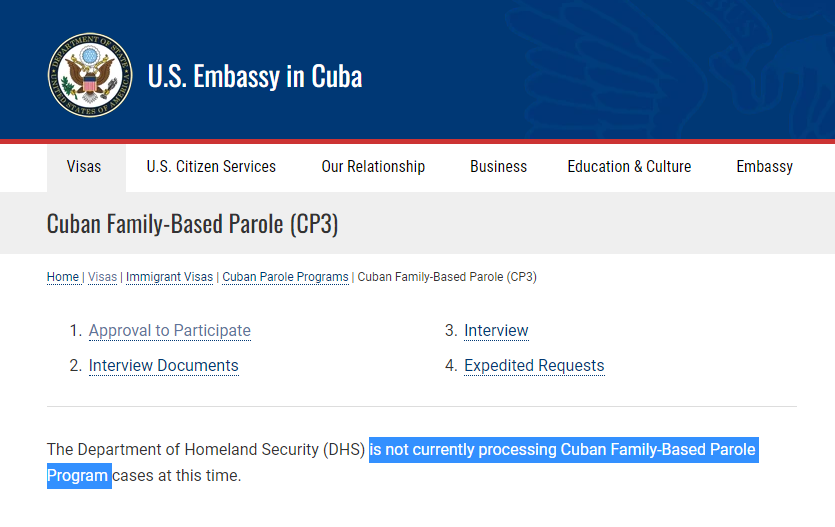Click the Cuban Family-Based Parole (CP3) heading
This screenshot has width=835, height=527.
pyautogui.click(x=193, y=224)
